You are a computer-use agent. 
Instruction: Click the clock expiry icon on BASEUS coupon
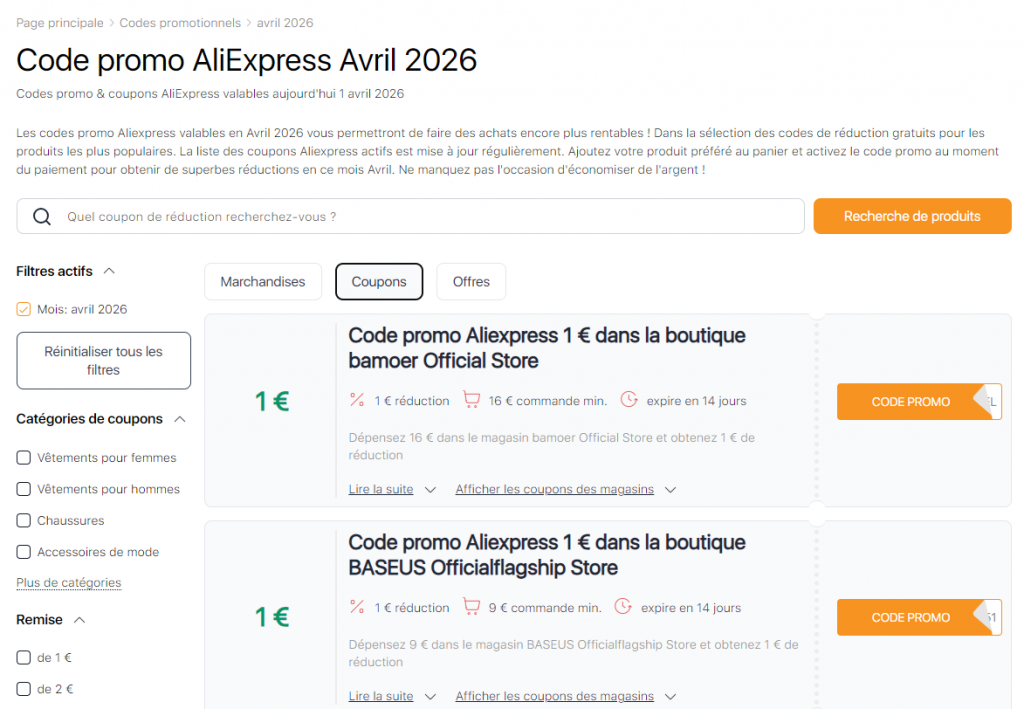tap(623, 607)
